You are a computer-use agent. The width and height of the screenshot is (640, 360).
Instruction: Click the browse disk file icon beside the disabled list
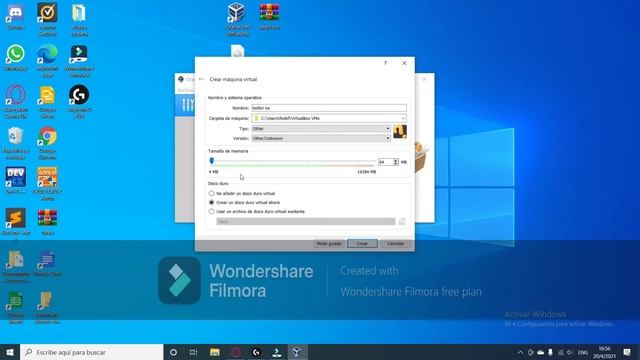coord(402,221)
